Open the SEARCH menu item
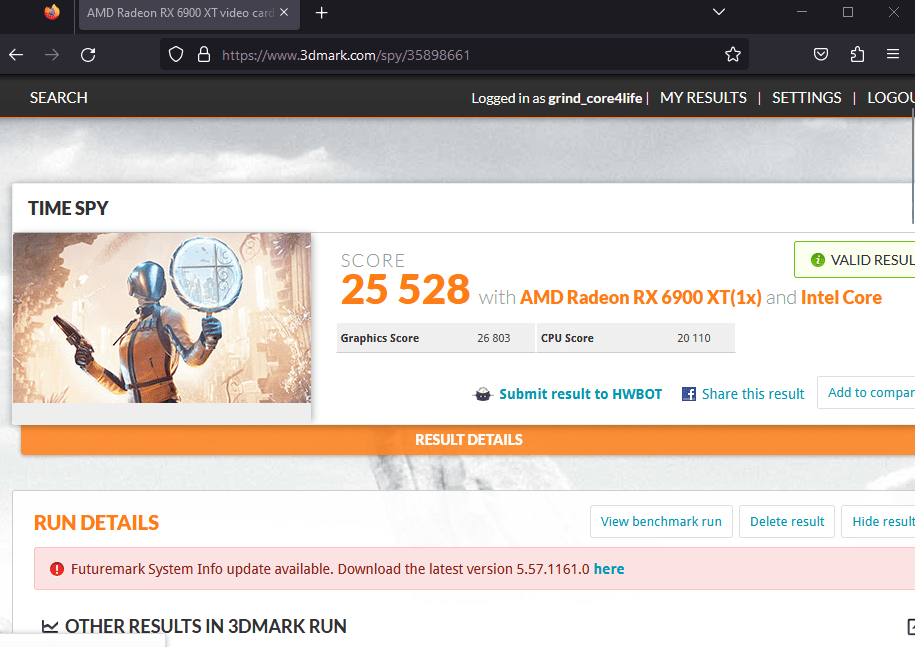The image size is (915, 647). [x=59, y=97]
